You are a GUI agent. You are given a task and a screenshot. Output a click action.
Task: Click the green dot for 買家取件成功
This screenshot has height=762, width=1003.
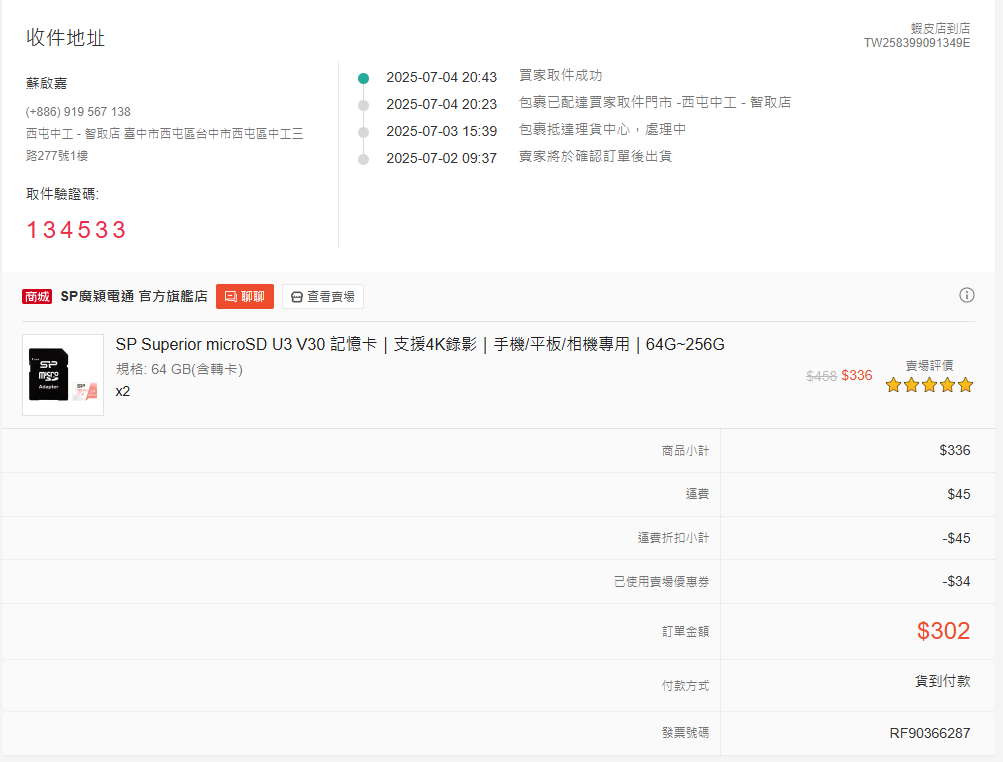363,77
